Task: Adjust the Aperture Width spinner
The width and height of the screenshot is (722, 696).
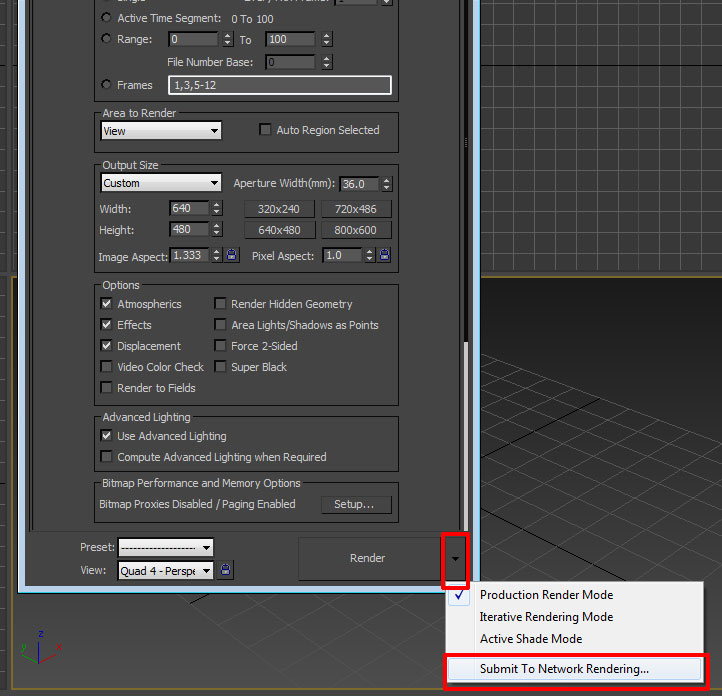Action: tap(387, 184)
